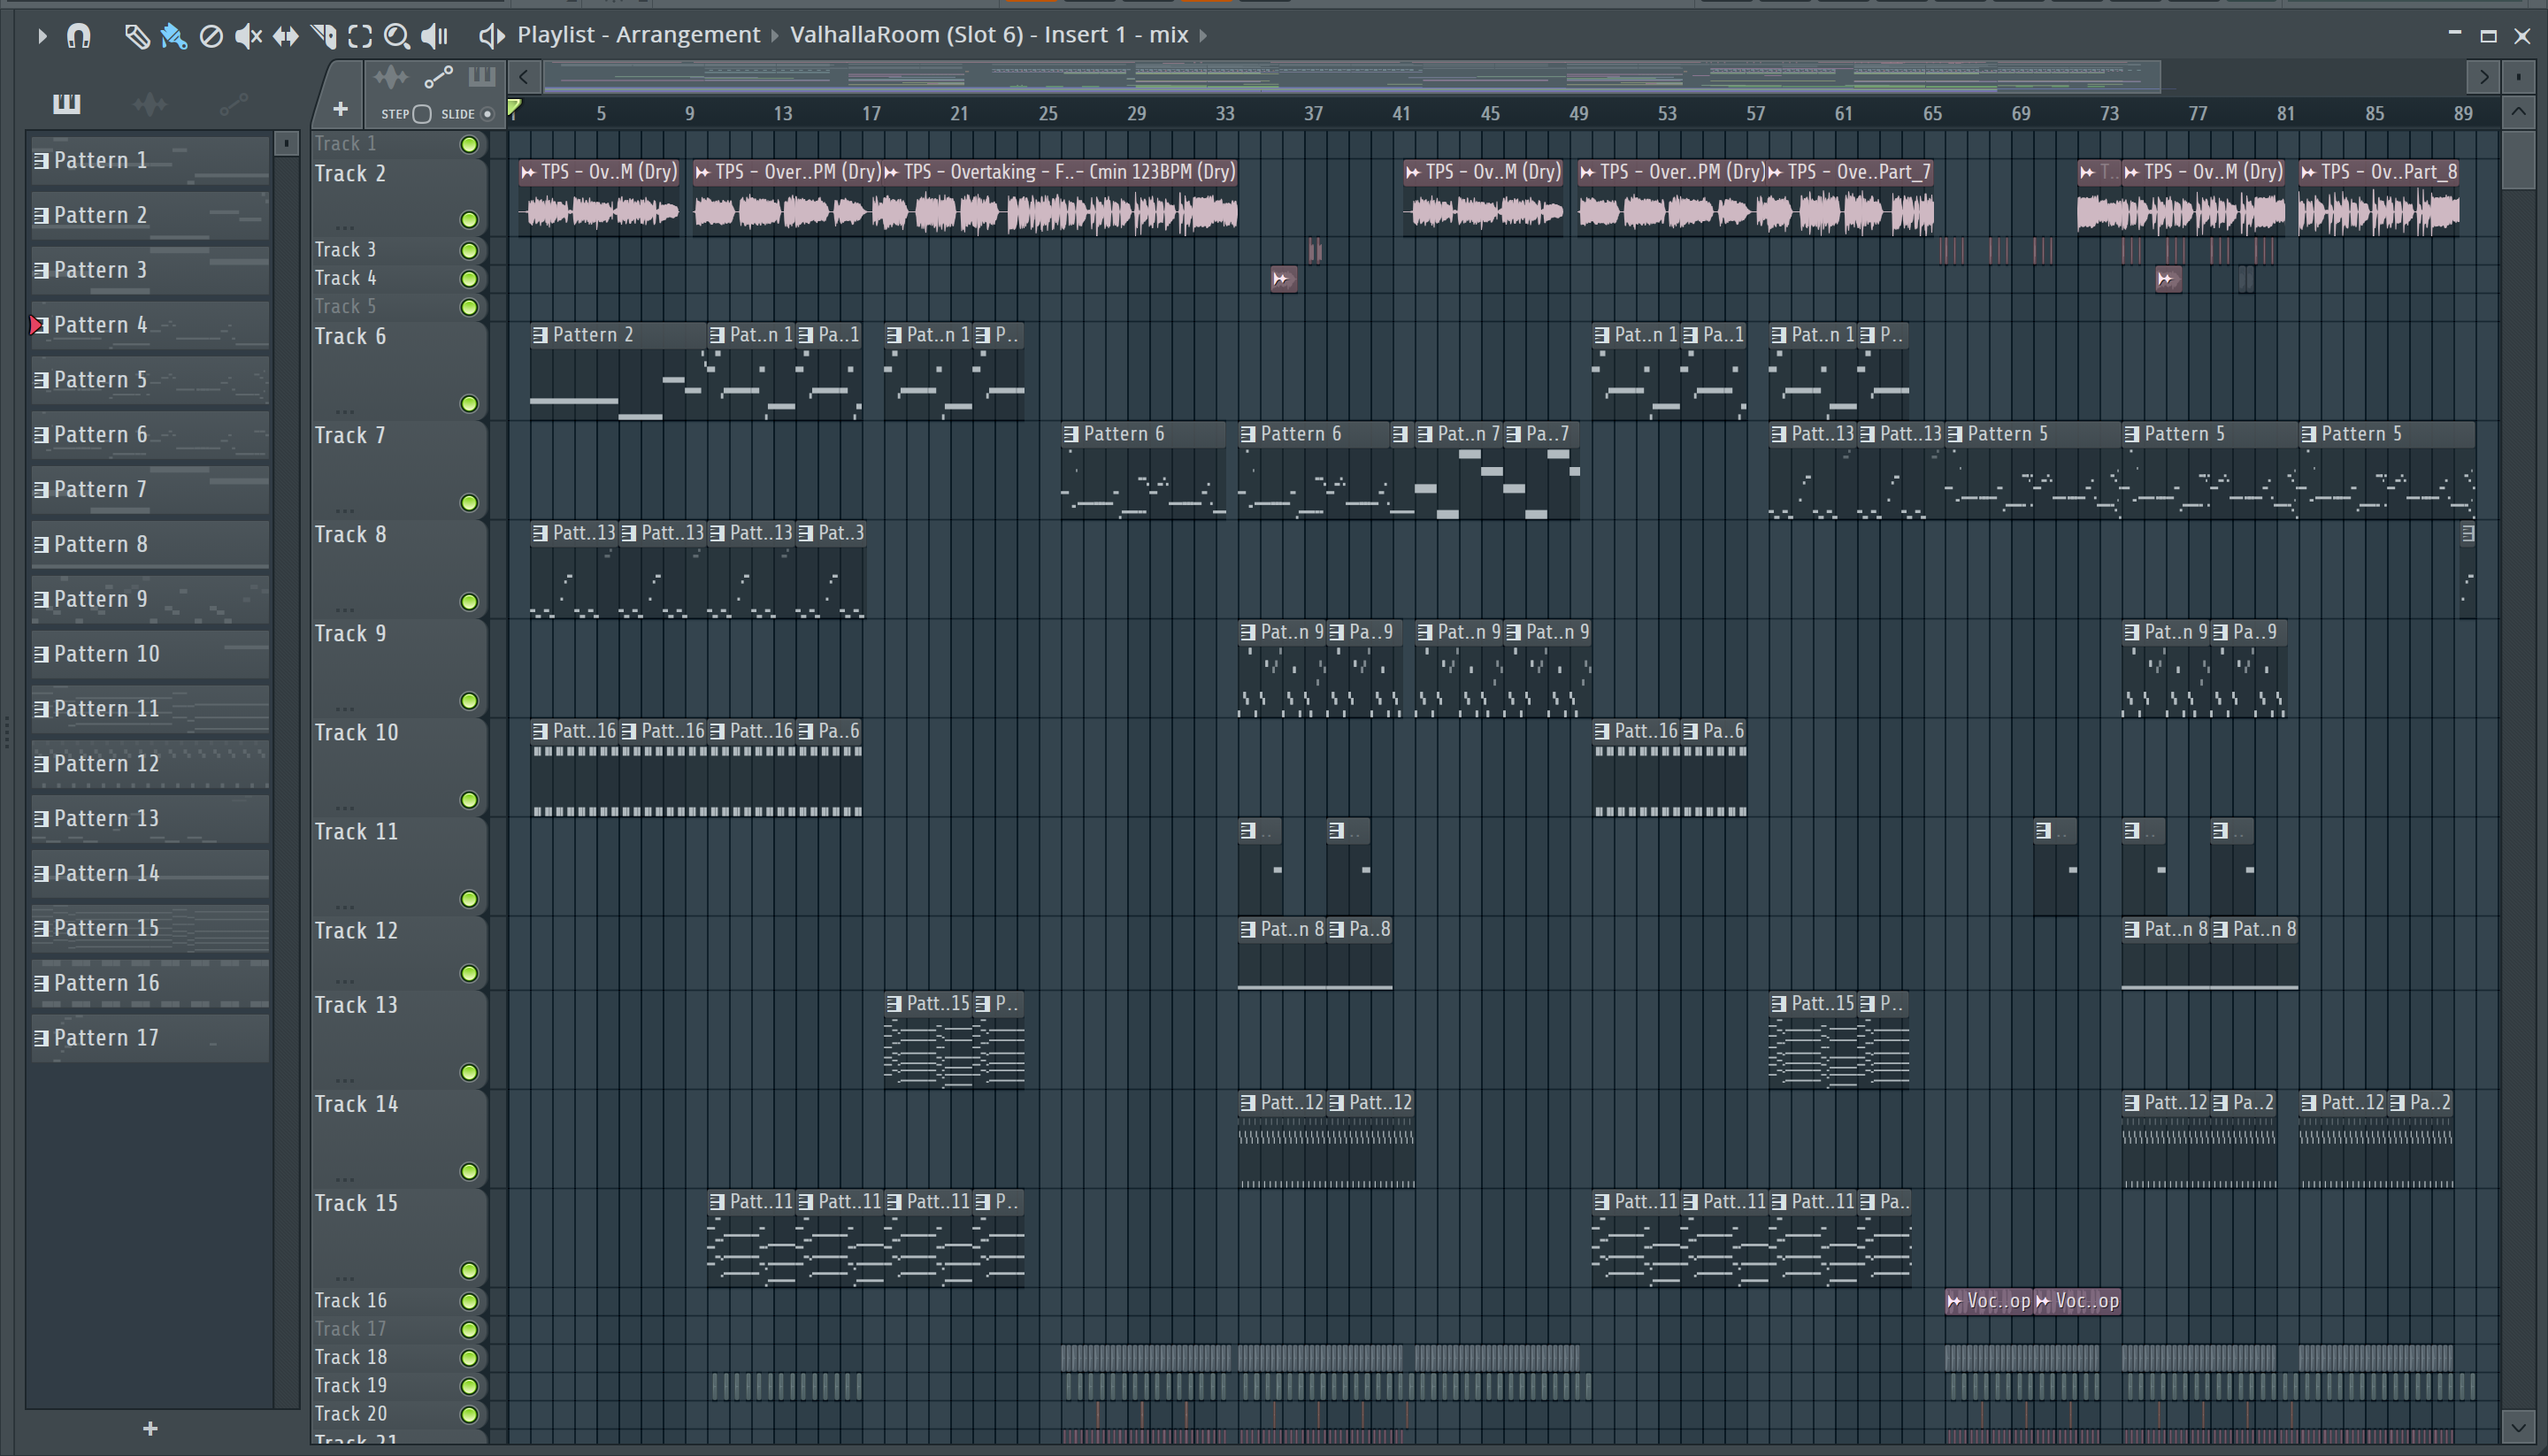Add a new track group with plus
The image size is (2548, 1456).
click(x=340, y=108)
